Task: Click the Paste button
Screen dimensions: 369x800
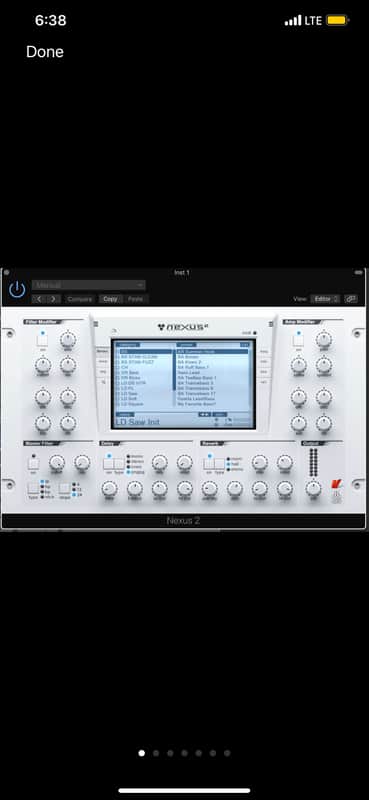Action: click(135, 299)
